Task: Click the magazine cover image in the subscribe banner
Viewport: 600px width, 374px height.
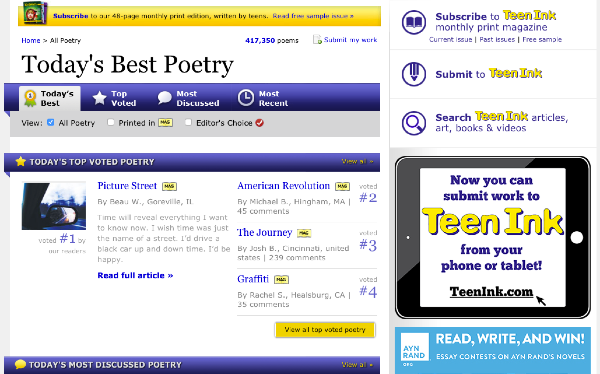Action: point(35,13)
